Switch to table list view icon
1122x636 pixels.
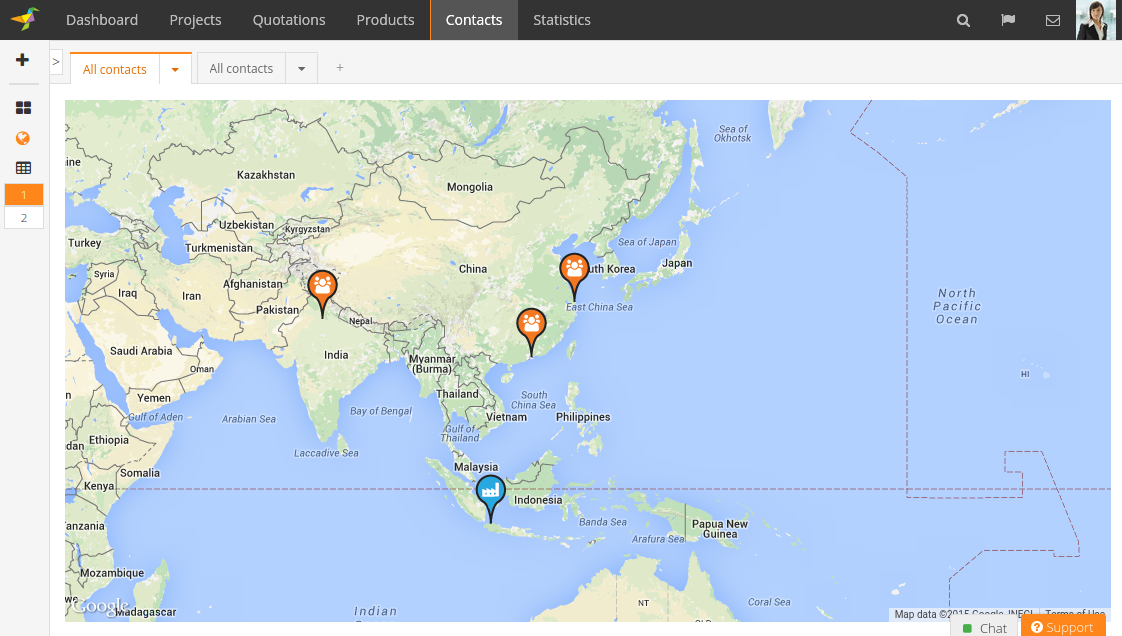coord(23,168)
